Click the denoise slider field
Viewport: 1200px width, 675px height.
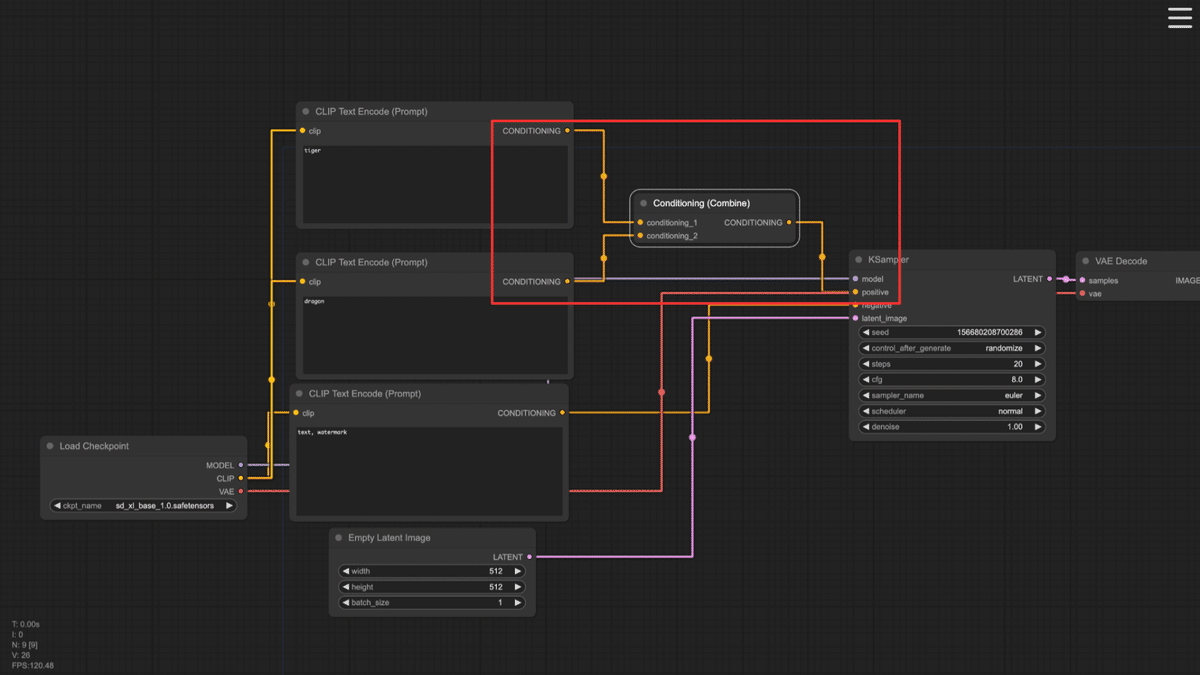tap(951, 427)
